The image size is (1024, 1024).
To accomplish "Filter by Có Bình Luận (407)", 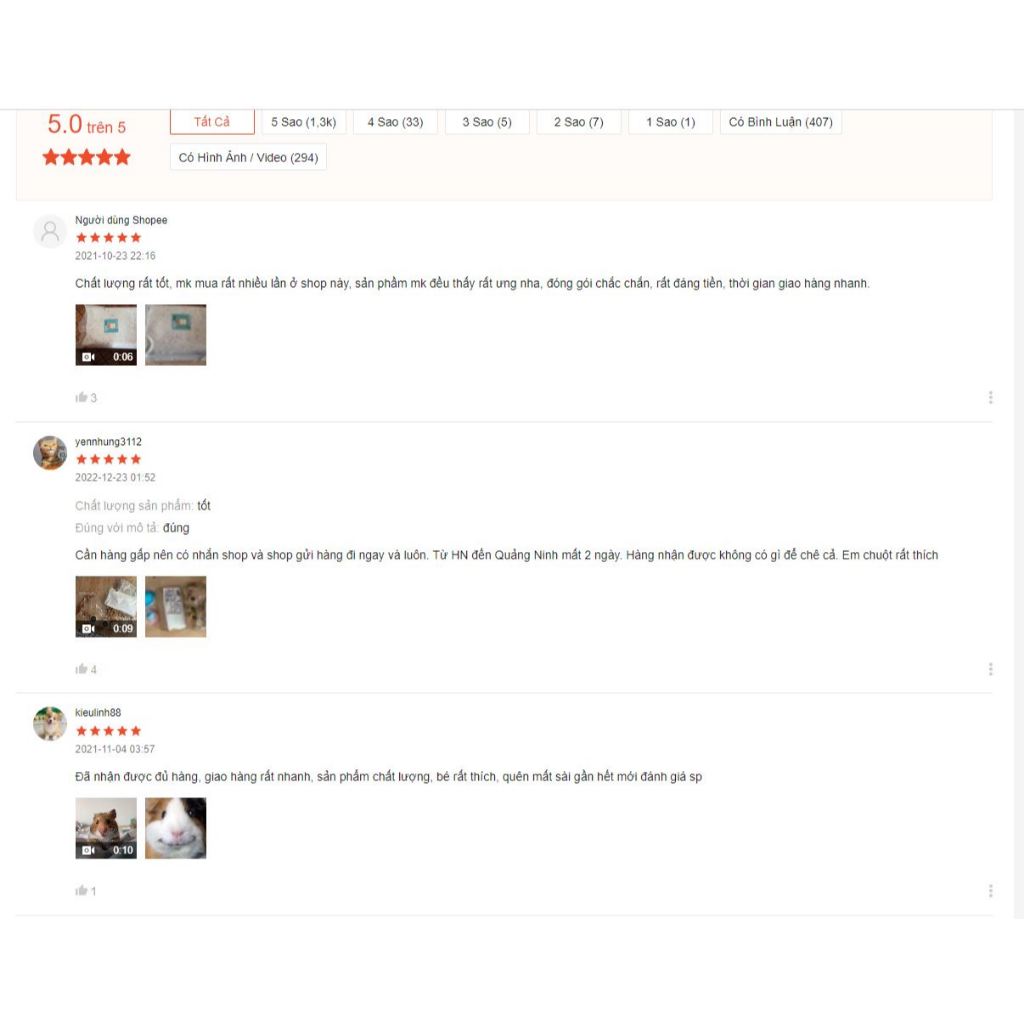I will pyautogui.click(x=781, y=121).
